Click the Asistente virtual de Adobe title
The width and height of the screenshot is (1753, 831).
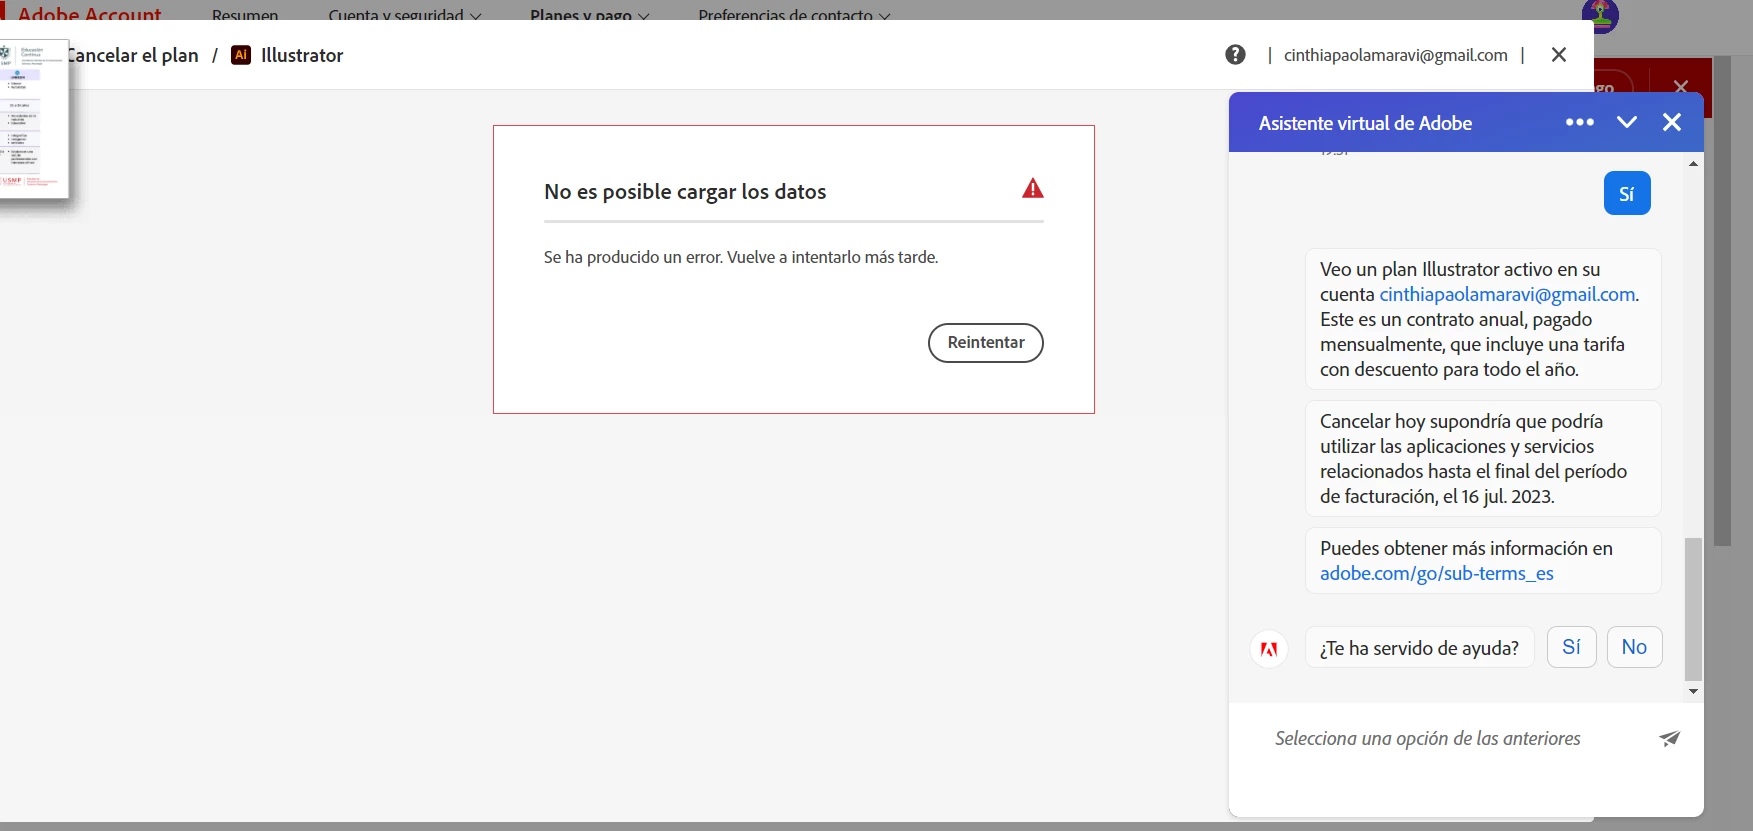coord(1365,123)
